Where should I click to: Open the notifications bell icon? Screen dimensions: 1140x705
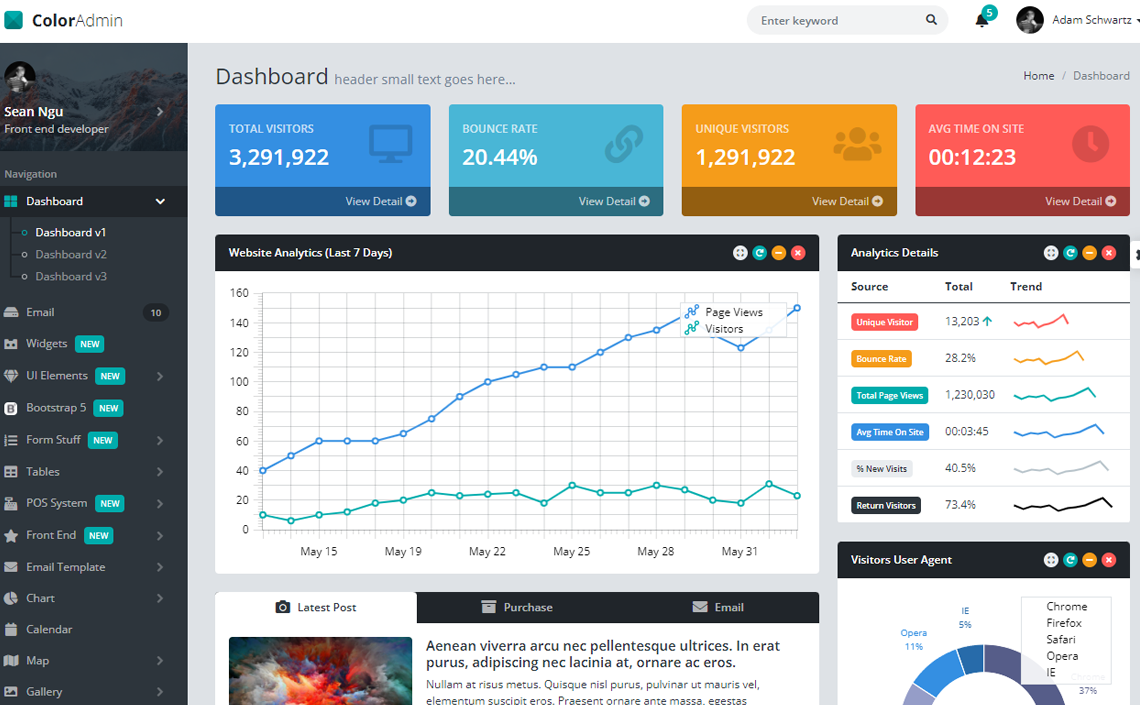[x=982, y=20]
